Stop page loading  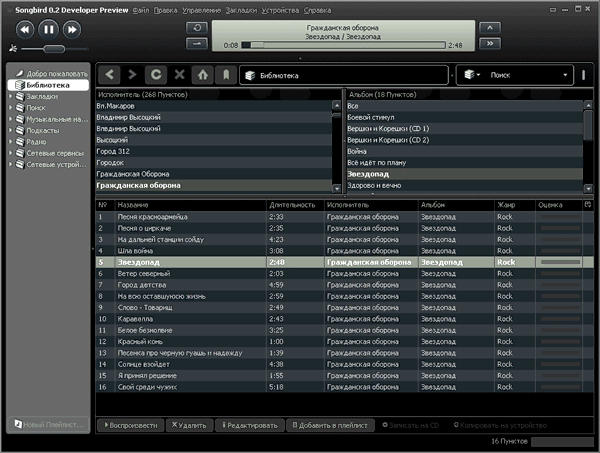[x=179, y=74]
